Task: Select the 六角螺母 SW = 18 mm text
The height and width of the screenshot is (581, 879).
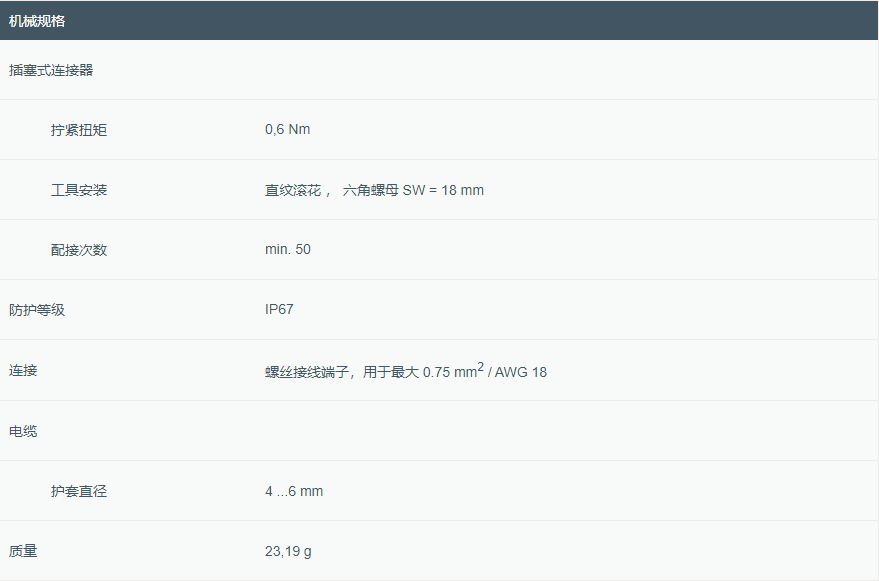Action: pyautogui.click(x=413, y=190)
